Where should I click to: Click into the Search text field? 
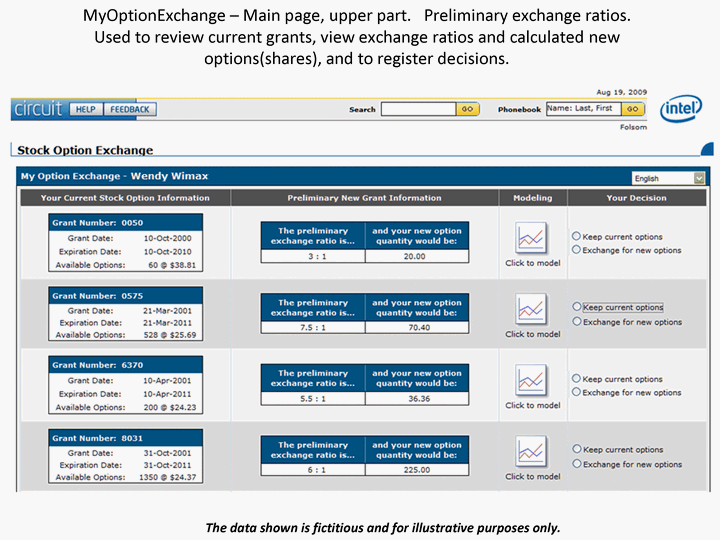point(418,109)
